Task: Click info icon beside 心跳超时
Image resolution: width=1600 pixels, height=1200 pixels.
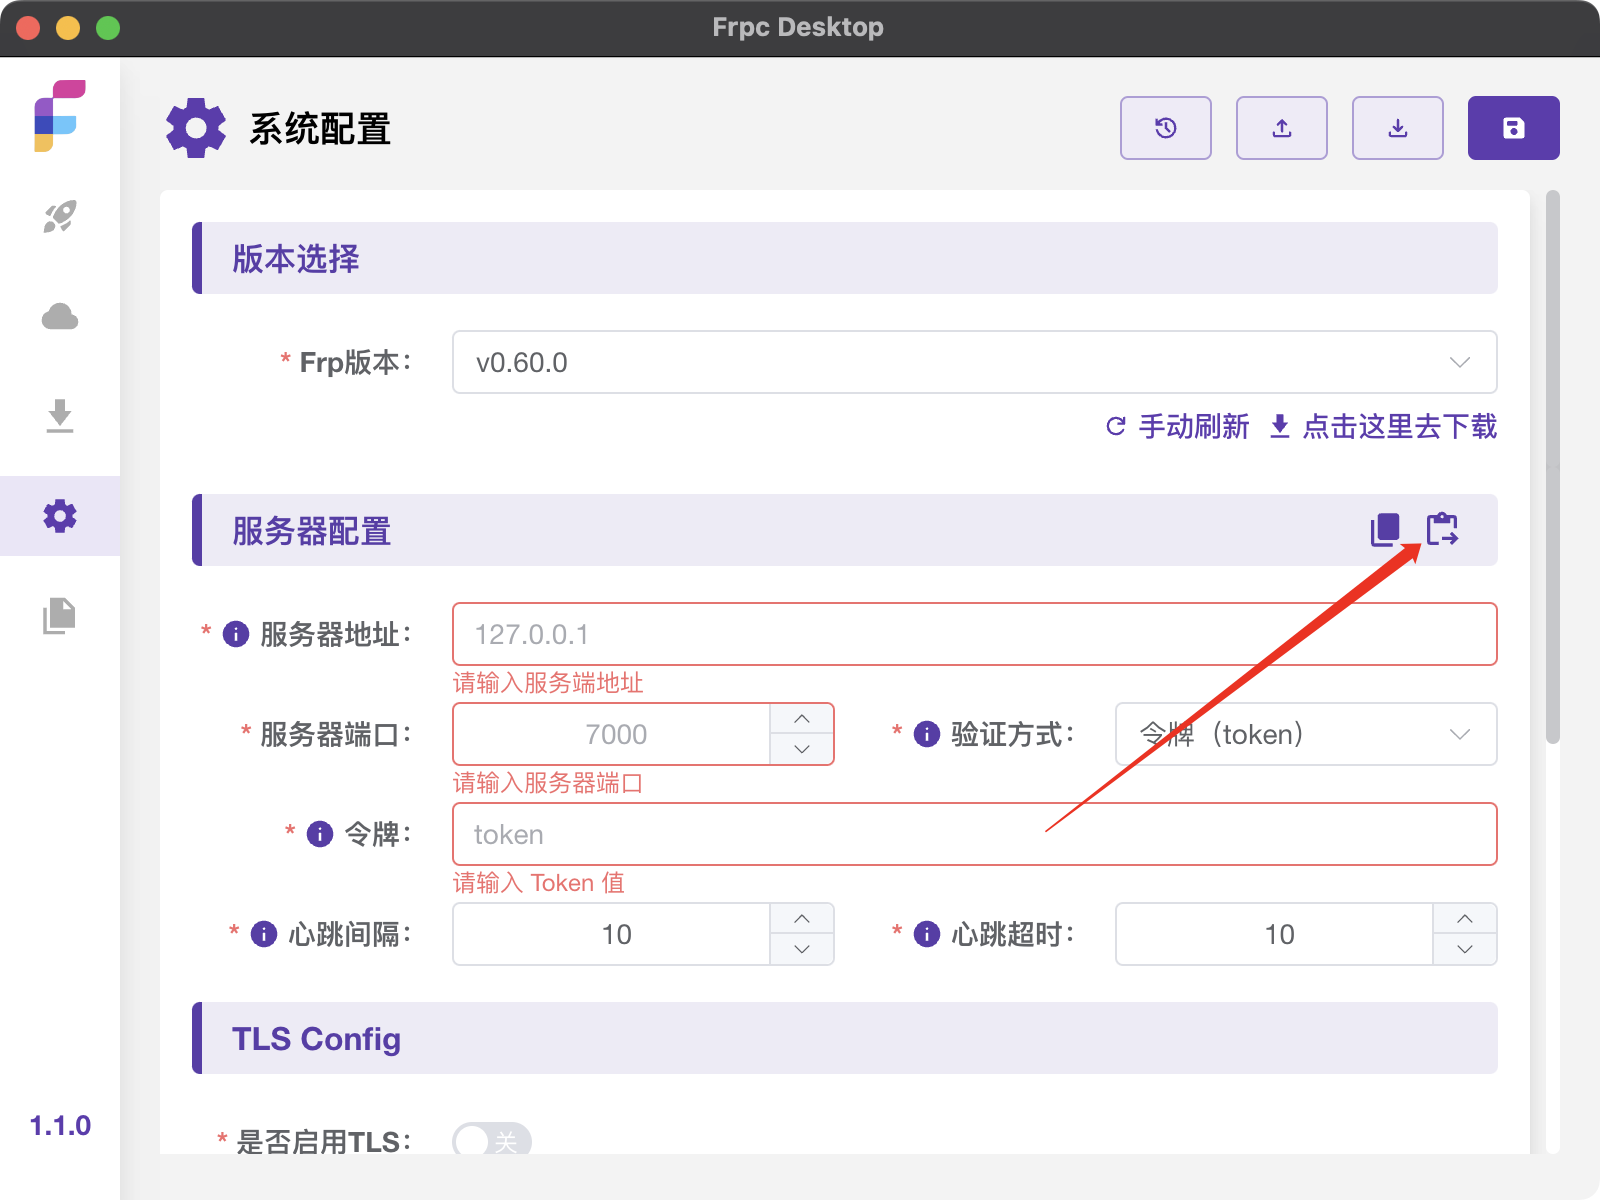Action: pos(927,934)
